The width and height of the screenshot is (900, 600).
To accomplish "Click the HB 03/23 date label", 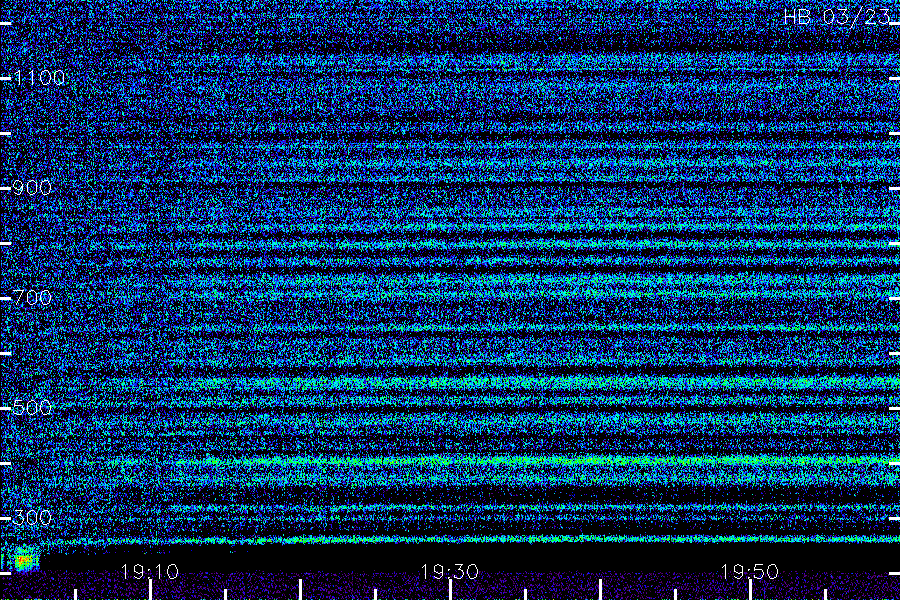I will pos(837,17).
